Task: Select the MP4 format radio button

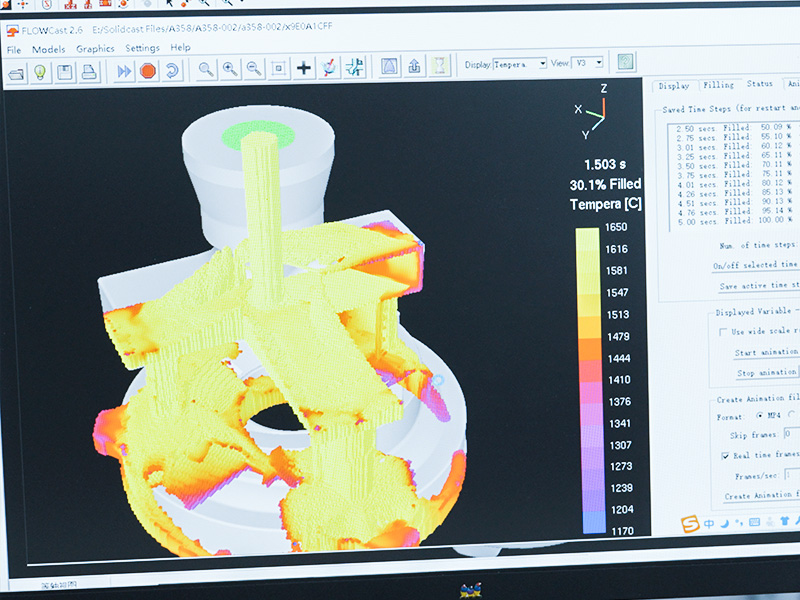Action: coord(760,415)
